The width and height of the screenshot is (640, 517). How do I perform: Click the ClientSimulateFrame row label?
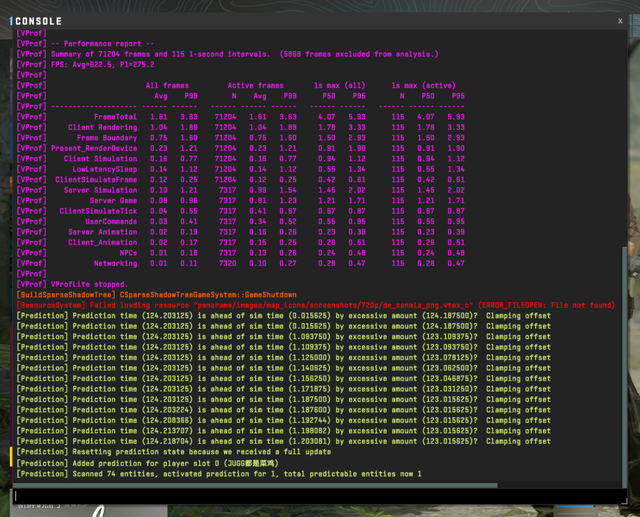pyautogui.click(x=96, y=180)
